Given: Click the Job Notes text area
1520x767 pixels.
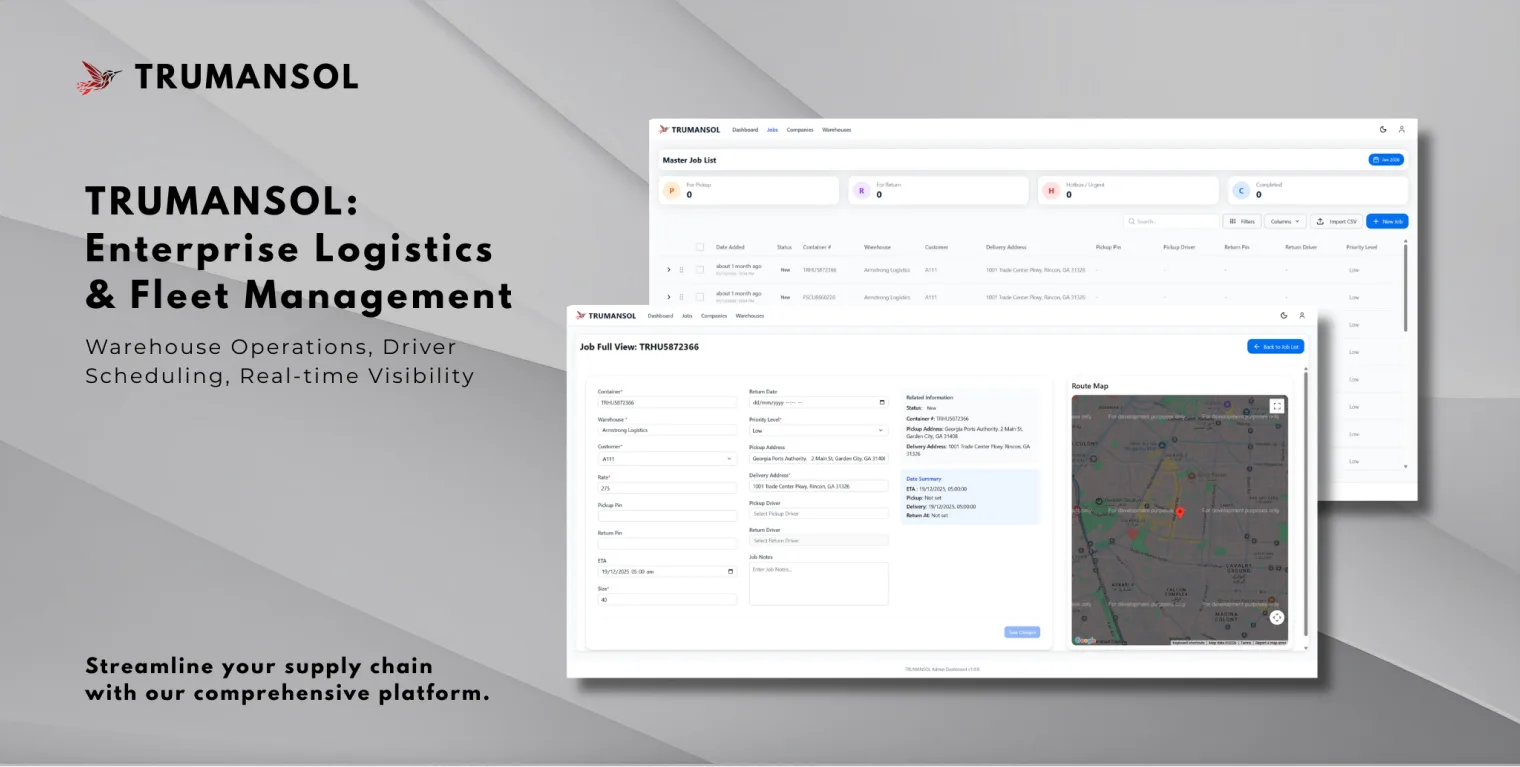Looking at the screenshot, I should (818, 583).
